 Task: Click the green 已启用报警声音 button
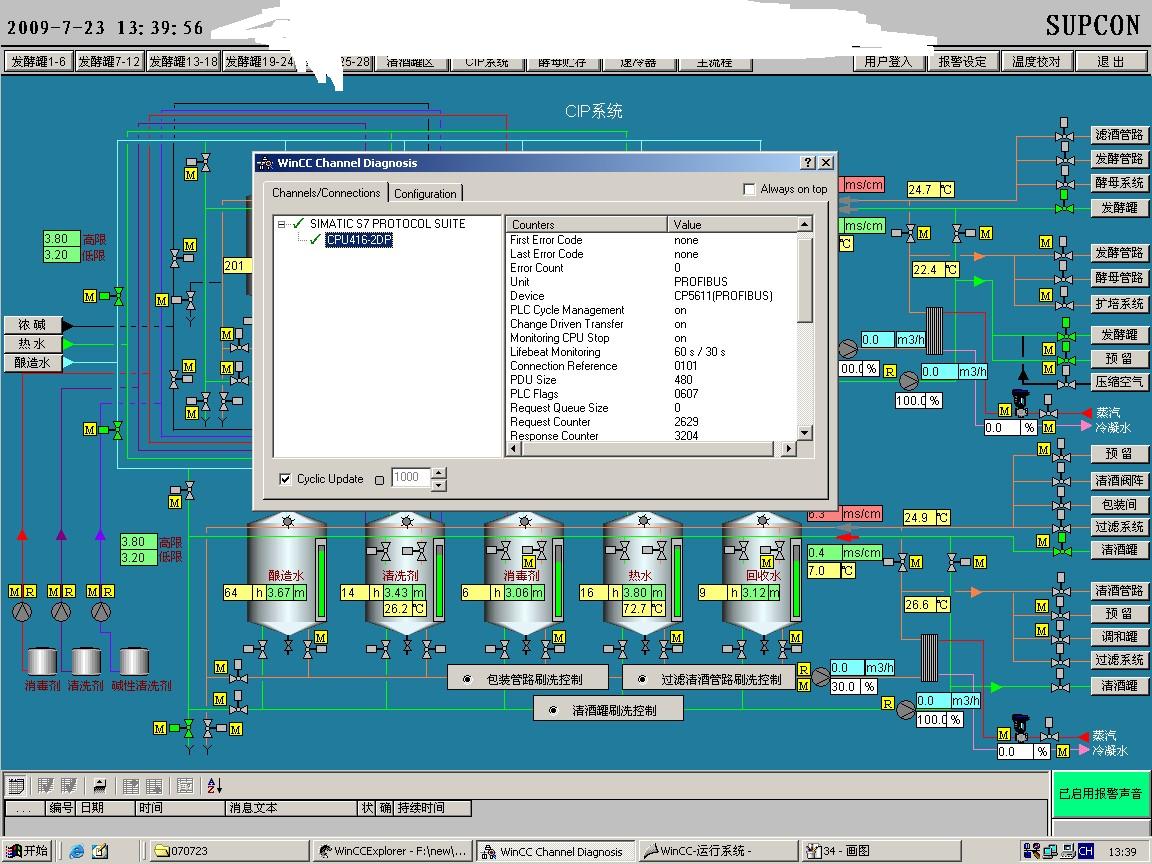pyautogui.click(x=1099, y=794)
